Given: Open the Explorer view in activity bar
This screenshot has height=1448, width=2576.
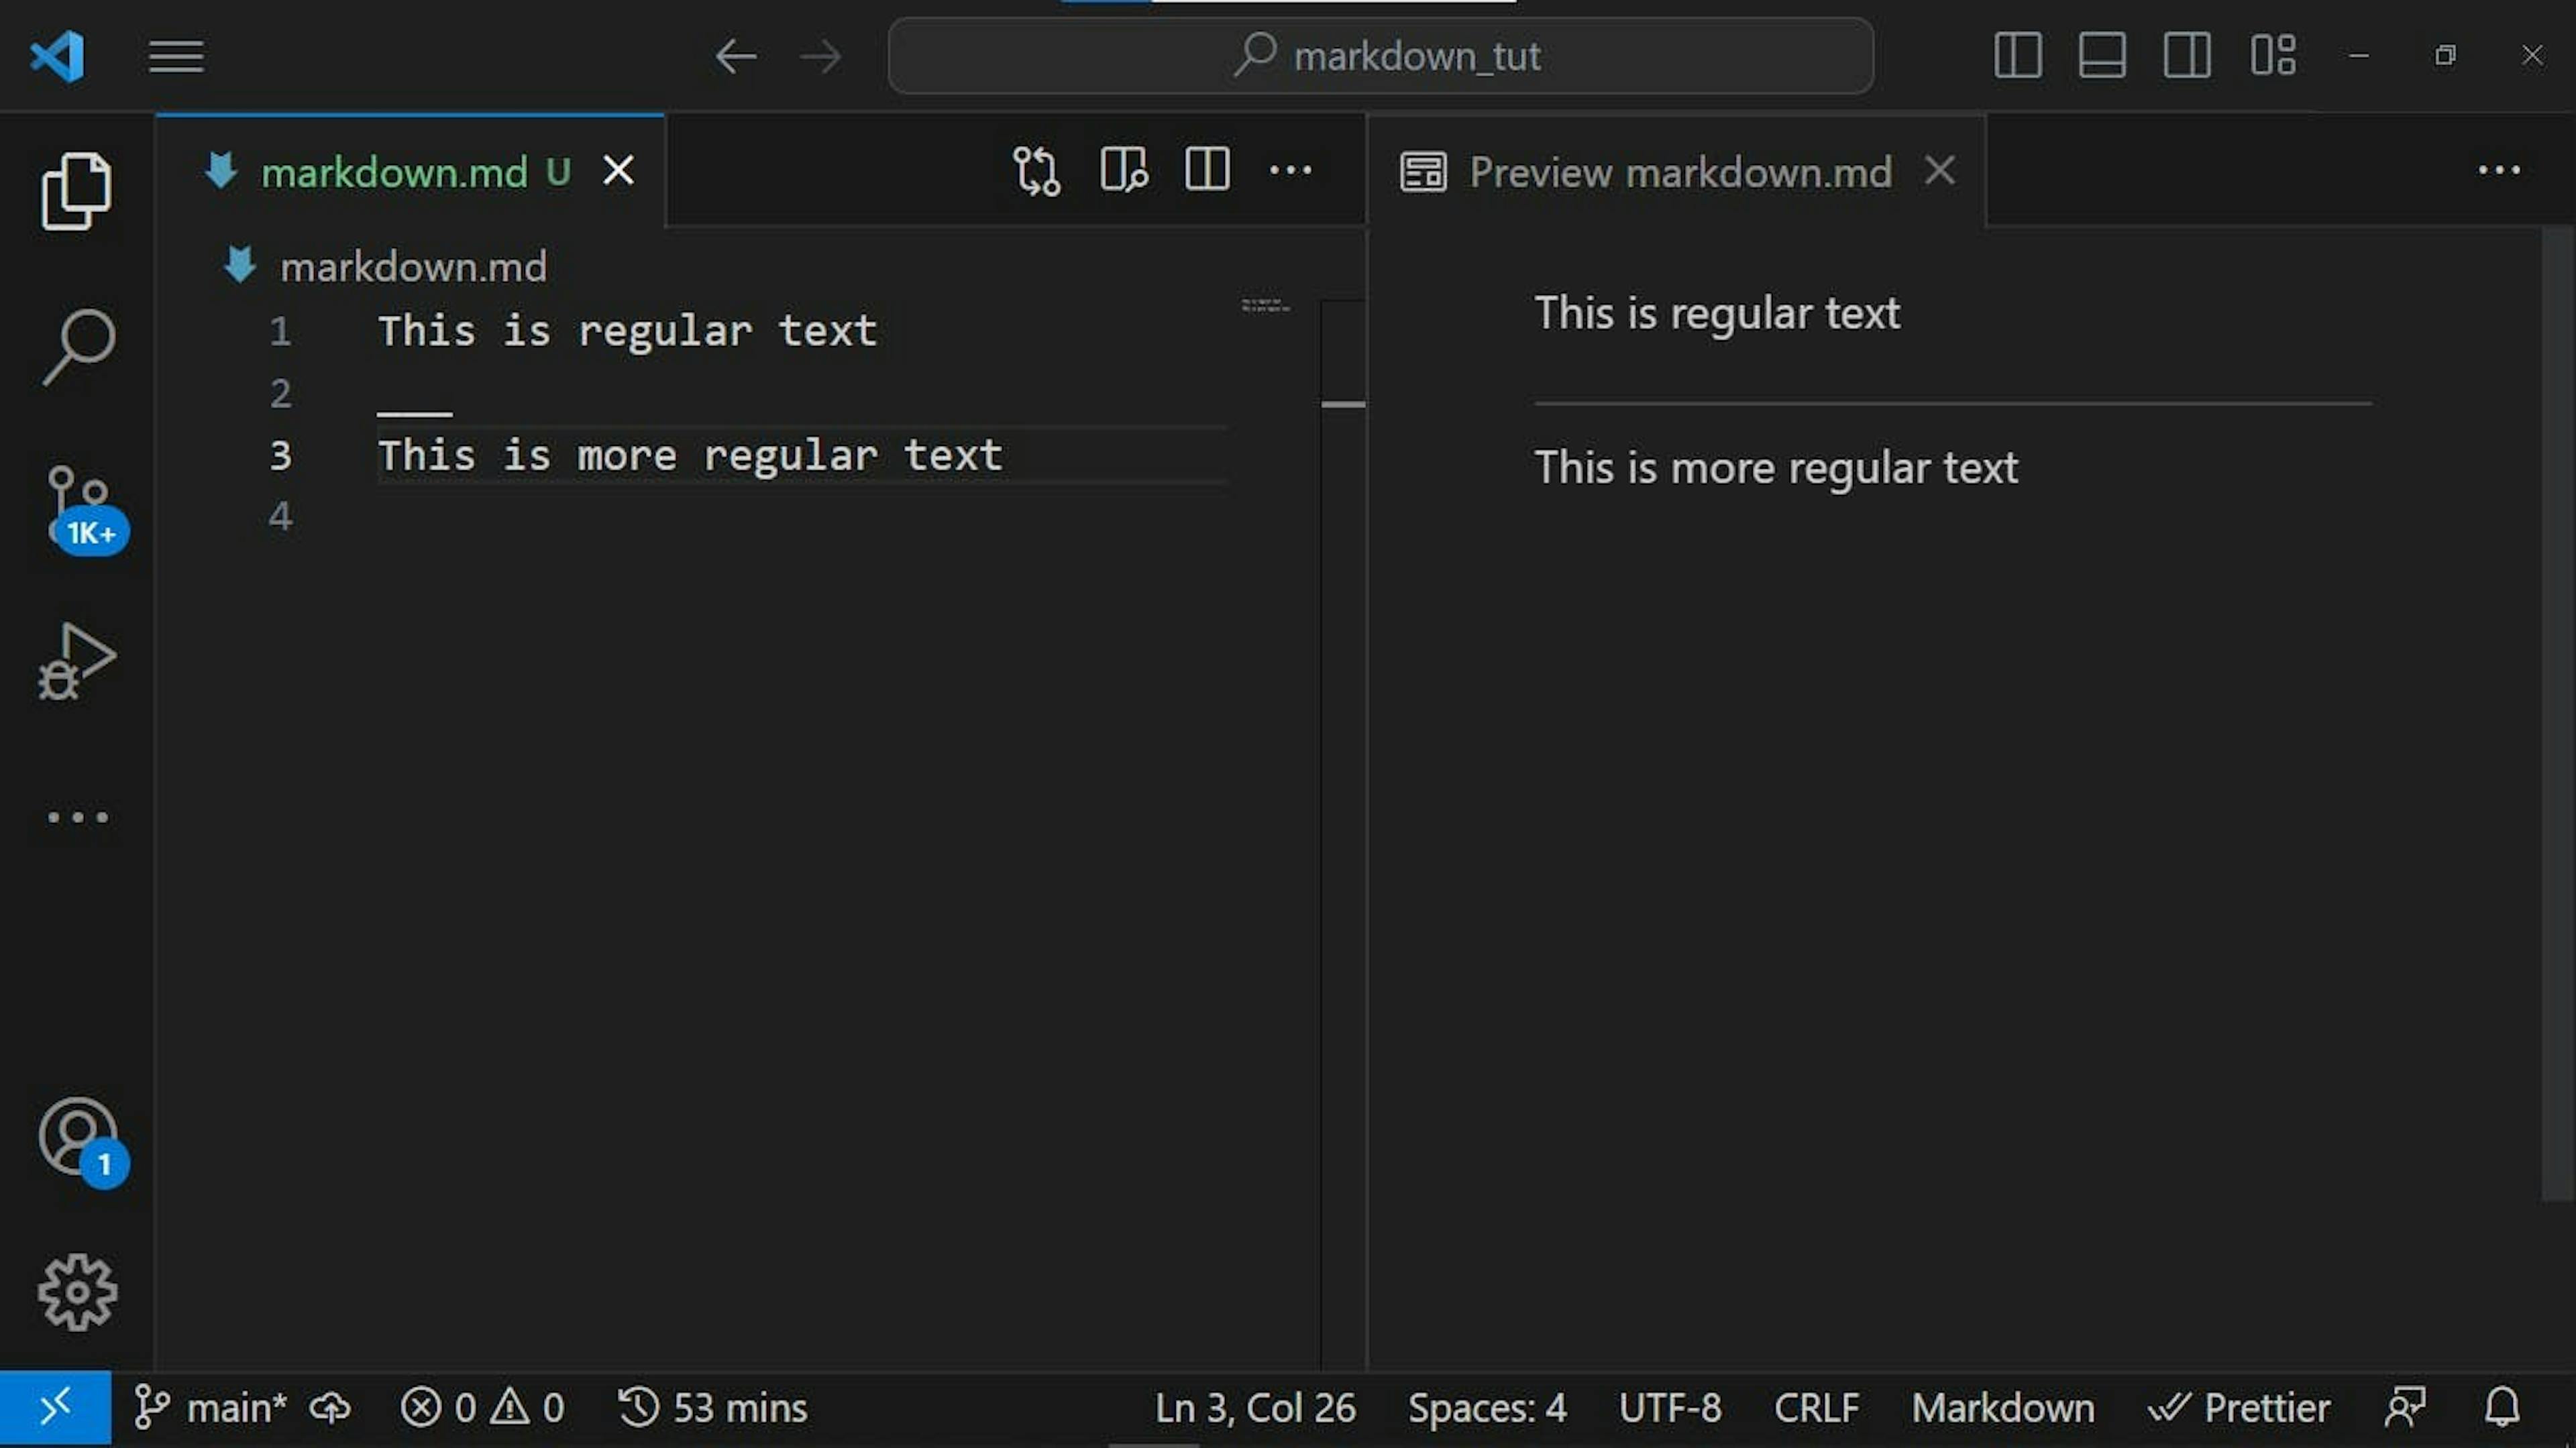Looking at the screenshot, I should point(76,190).
